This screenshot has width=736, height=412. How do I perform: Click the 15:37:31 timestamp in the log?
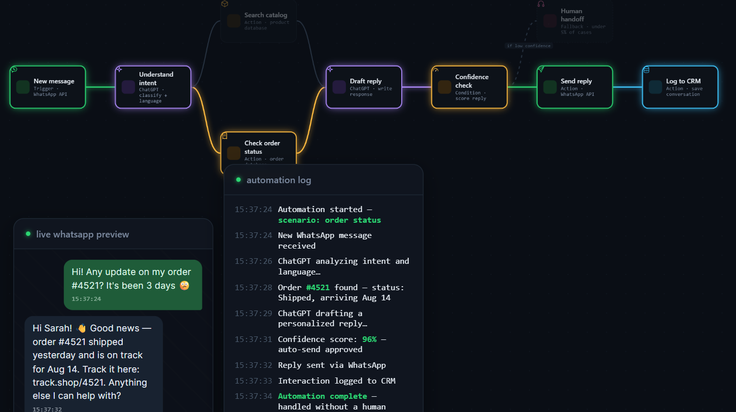[253, 339]
